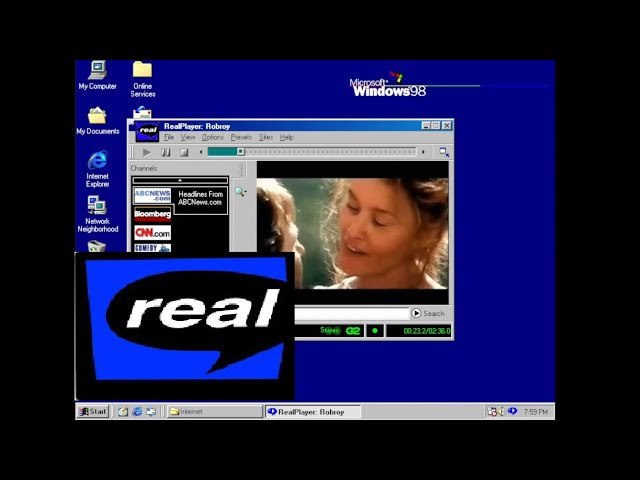Viewport: 640px width, 480px height.
Task: Click the position slider thumb
Action: [x=241, y=152]
